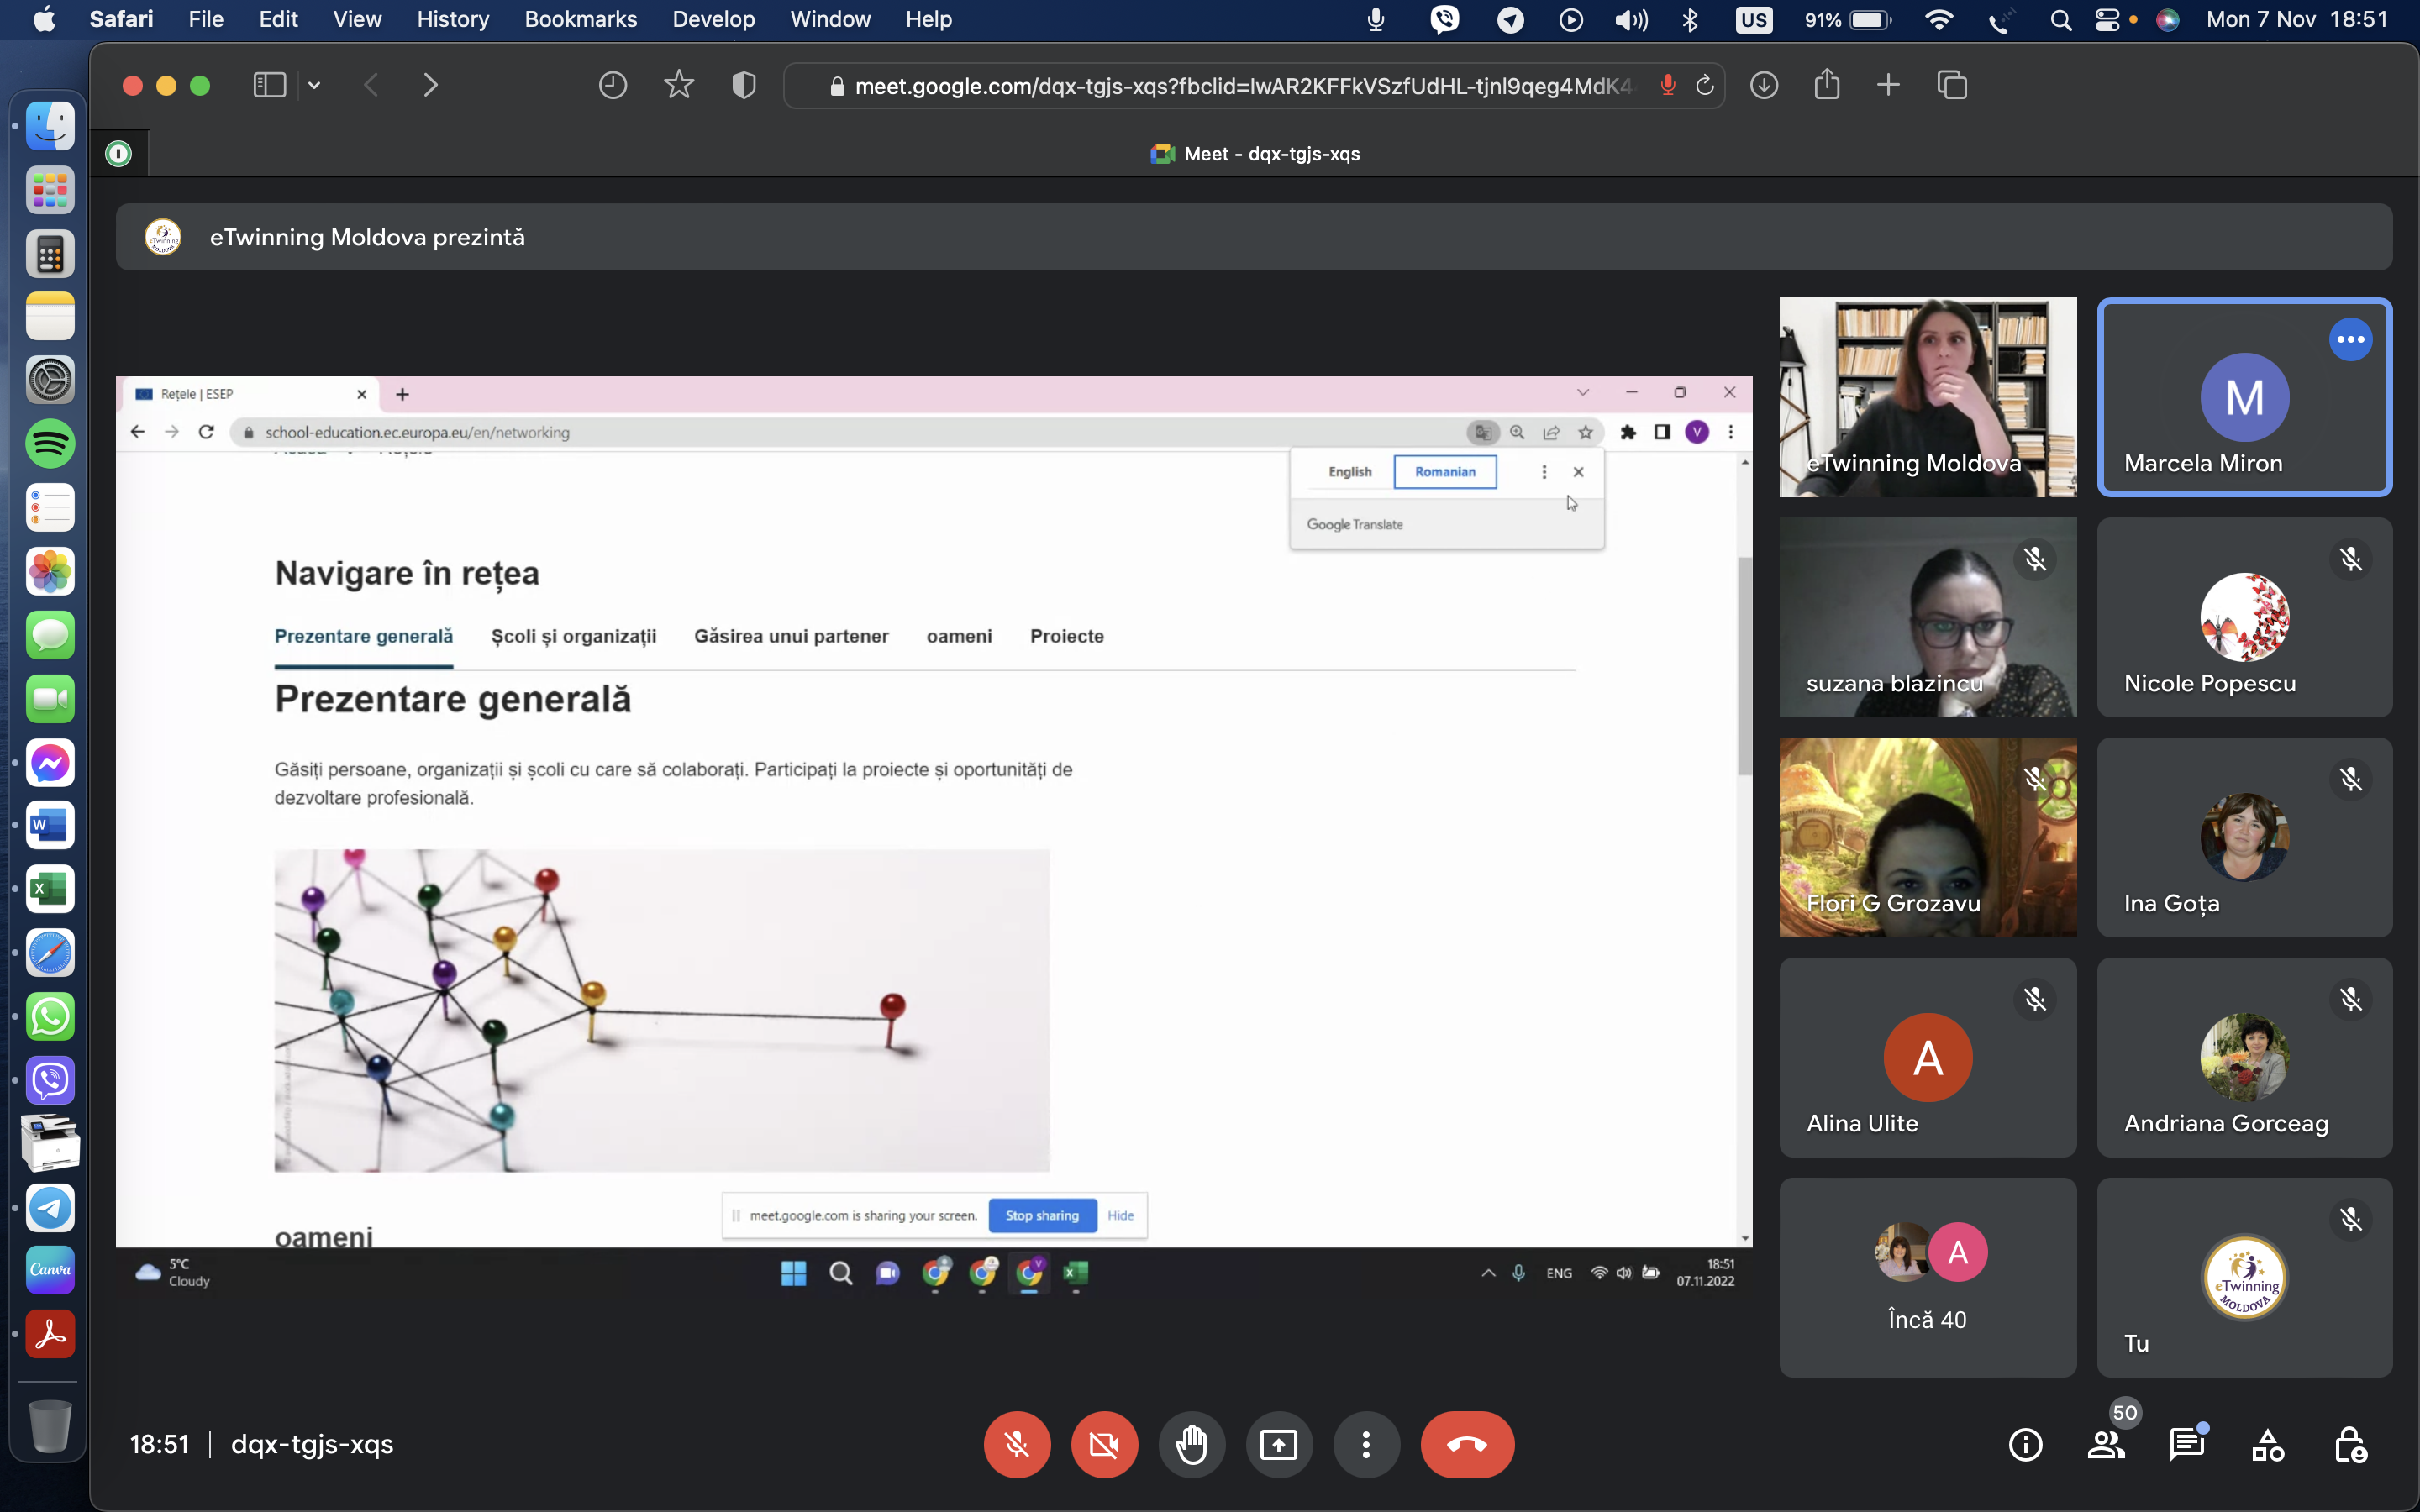
Task: Show everyone participants panel icon
Action: coord(2106,1445)
